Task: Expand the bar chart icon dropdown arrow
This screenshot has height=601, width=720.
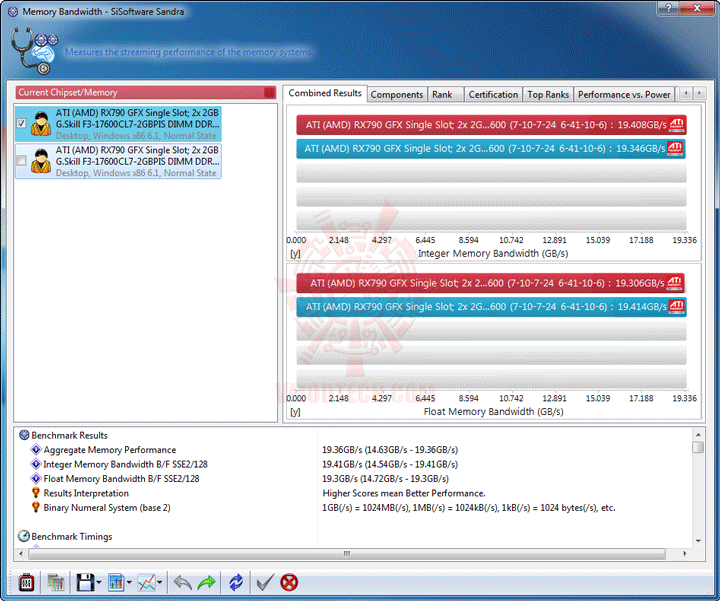Action: pyautogui.click(x=129, y=583)
